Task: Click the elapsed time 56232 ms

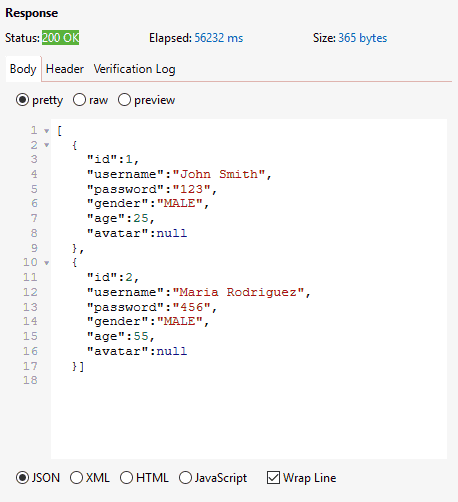Action: [219, 38]
